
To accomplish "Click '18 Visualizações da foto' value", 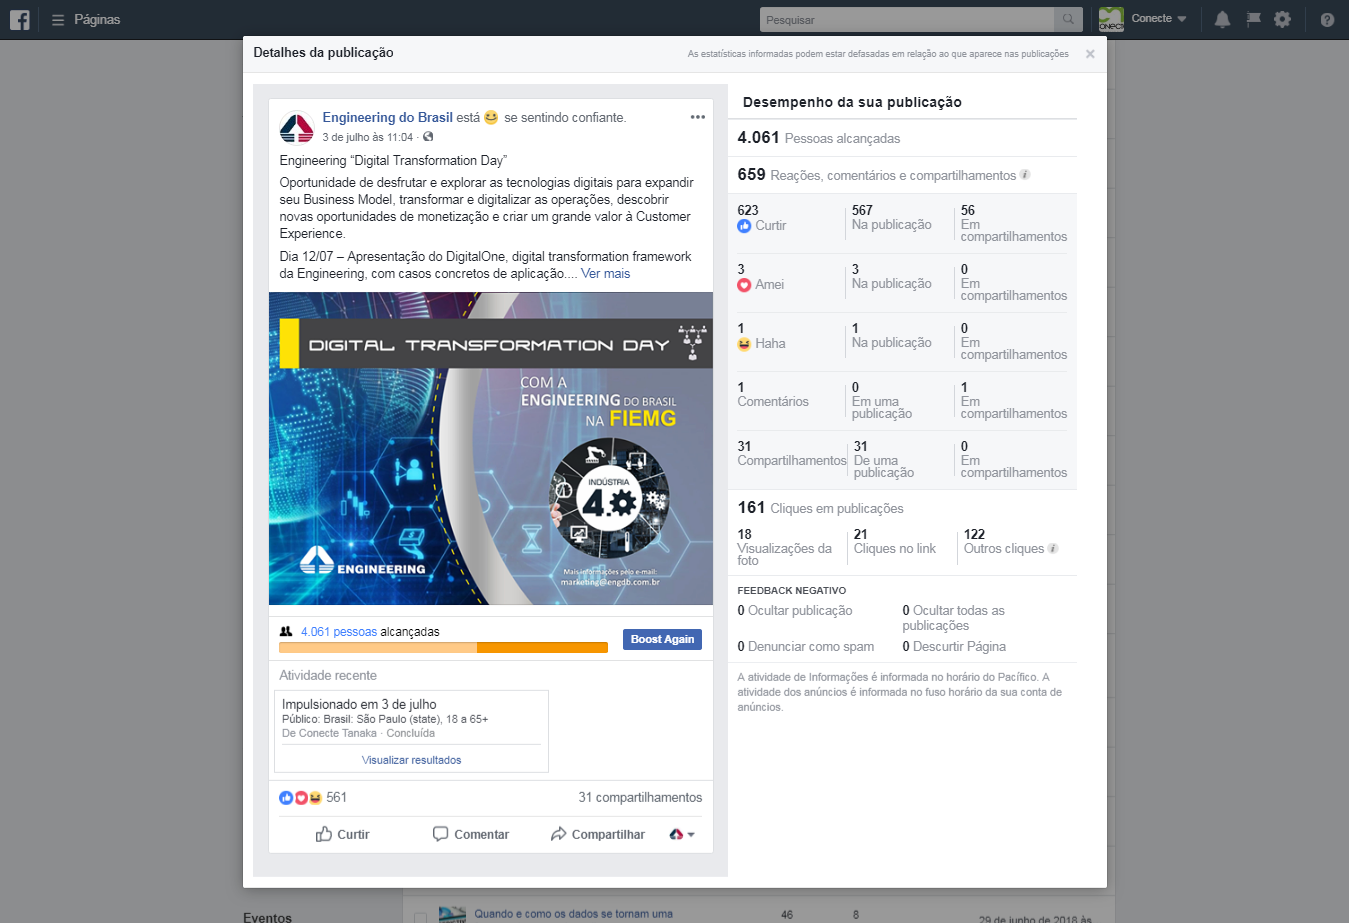I will click(785, 547).
